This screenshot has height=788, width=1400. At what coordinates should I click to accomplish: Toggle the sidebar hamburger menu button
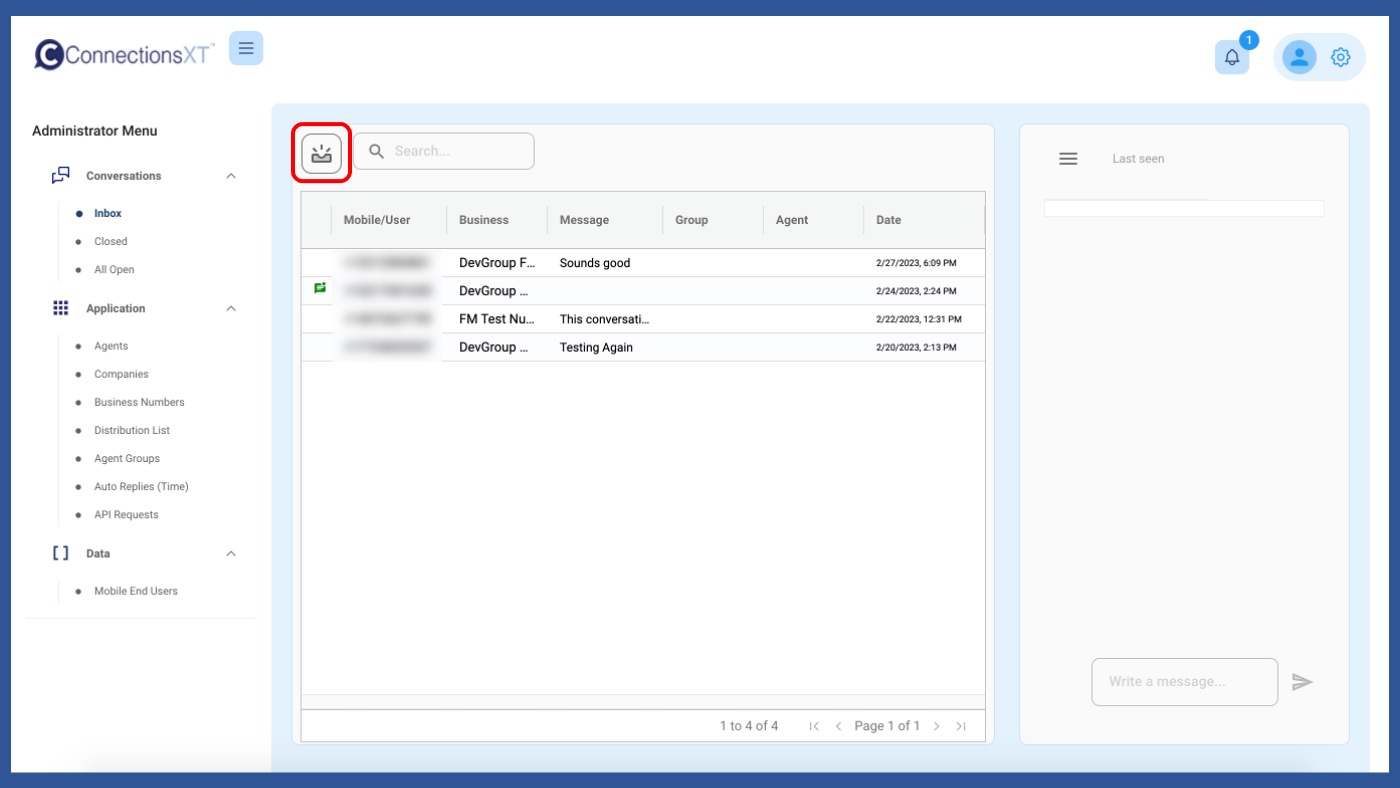click(246, 48)
